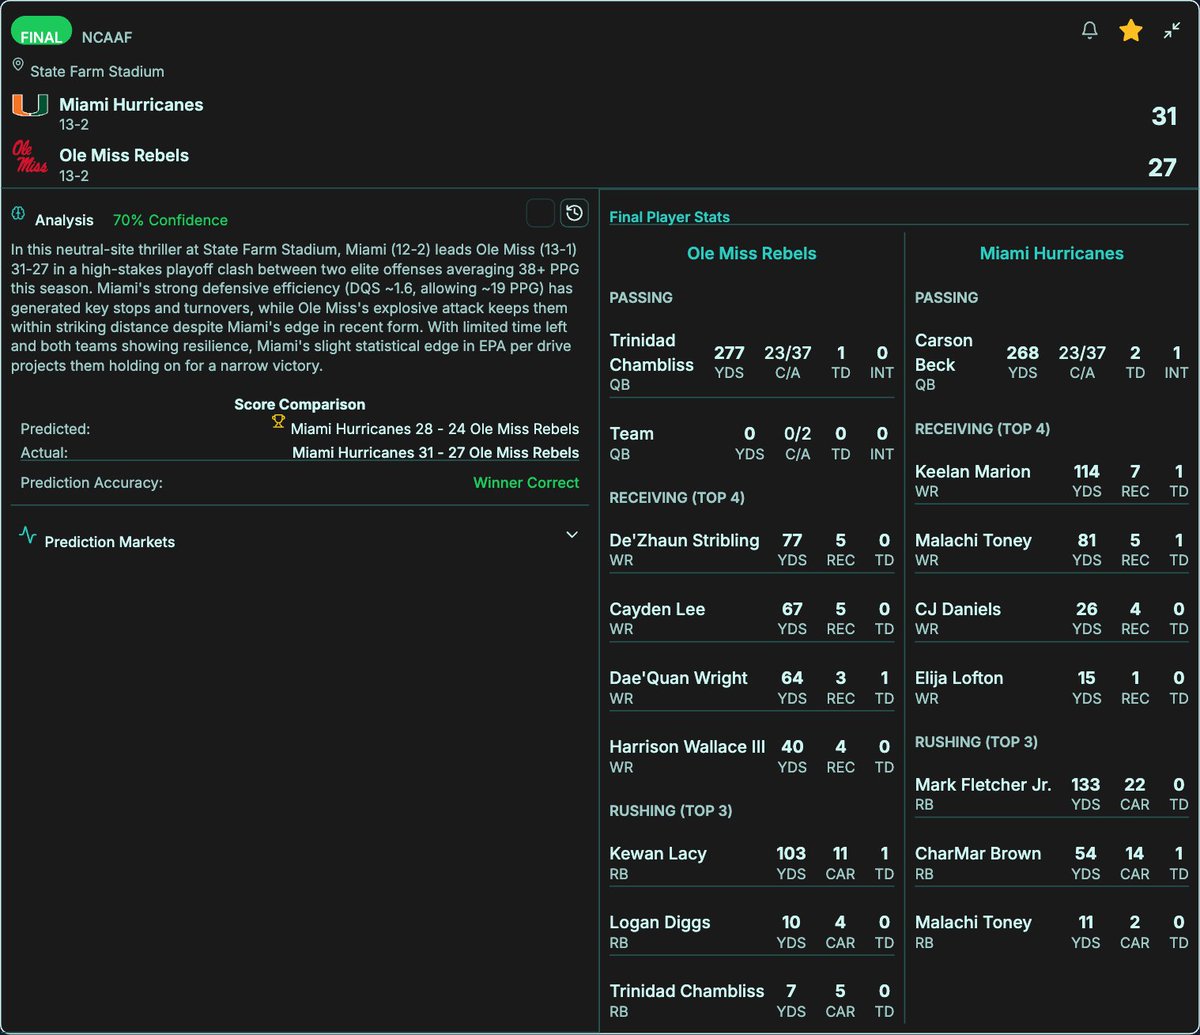Click the Ole Miss logo
The image size is (1200, 1035).
tap(30, 156)
